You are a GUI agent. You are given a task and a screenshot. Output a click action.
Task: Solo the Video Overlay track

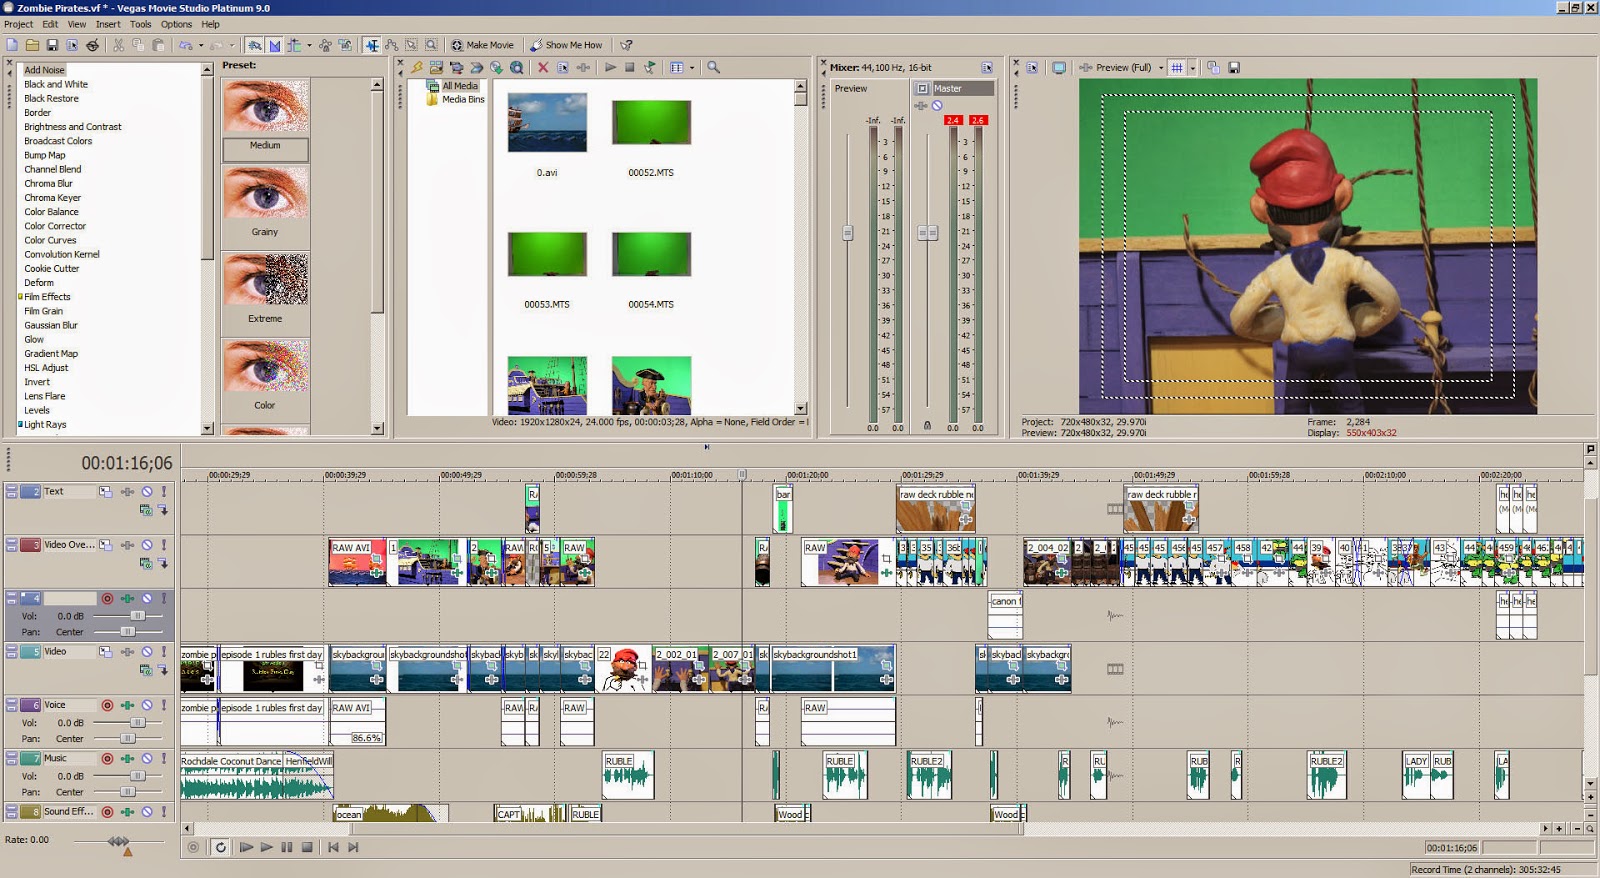point(164,545)
